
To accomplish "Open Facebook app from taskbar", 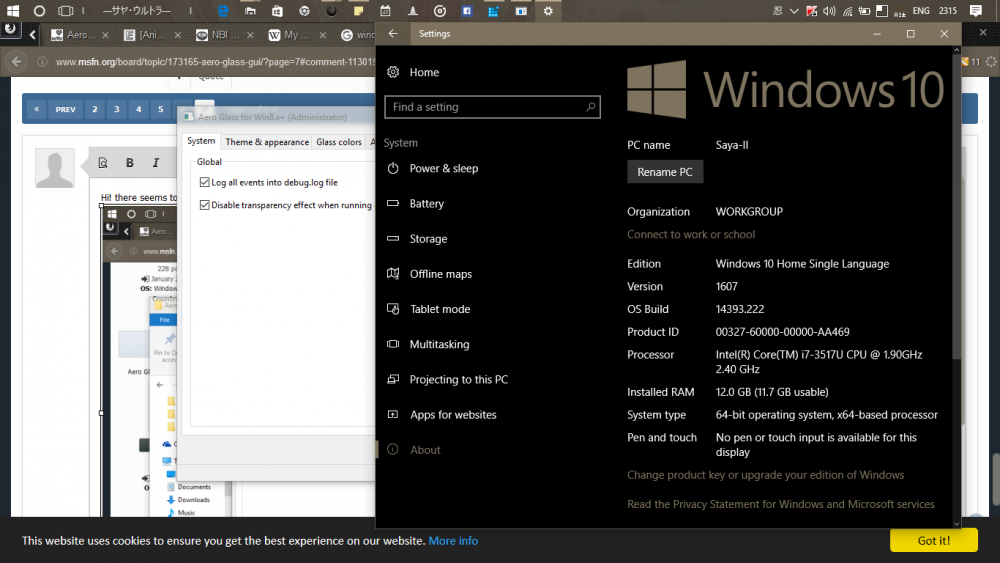I will pyautogui.click(x=467, y=11).
